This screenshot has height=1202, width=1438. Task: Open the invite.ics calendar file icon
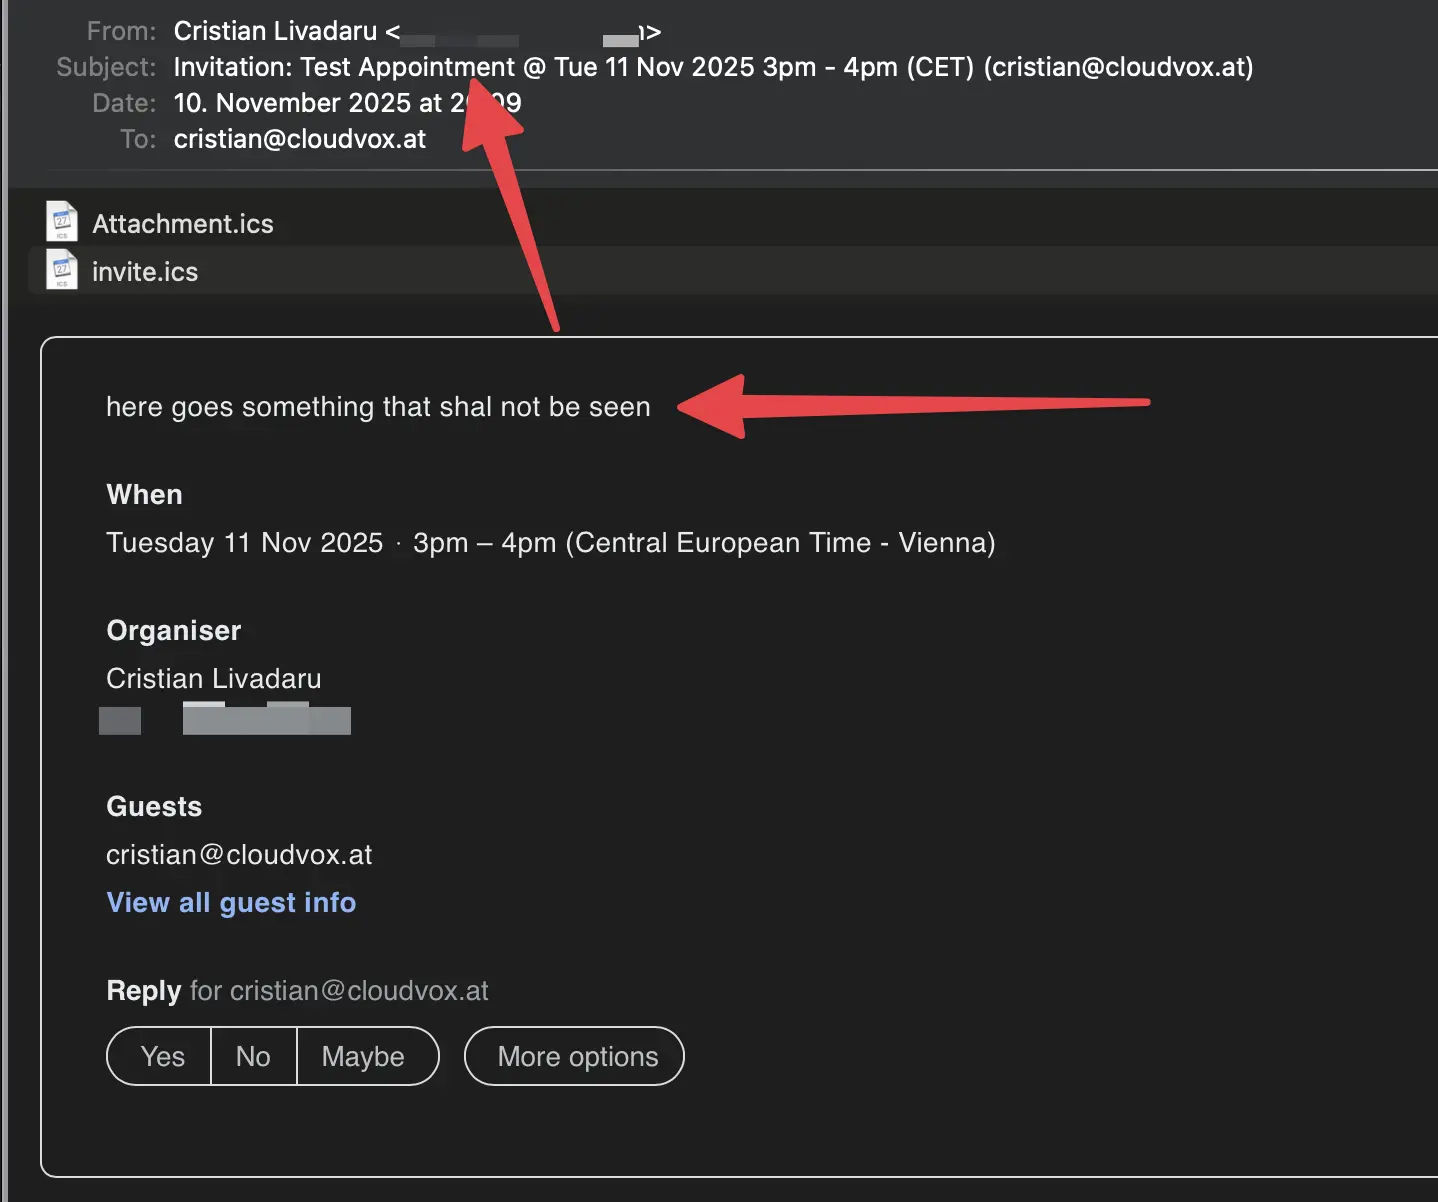62,271
